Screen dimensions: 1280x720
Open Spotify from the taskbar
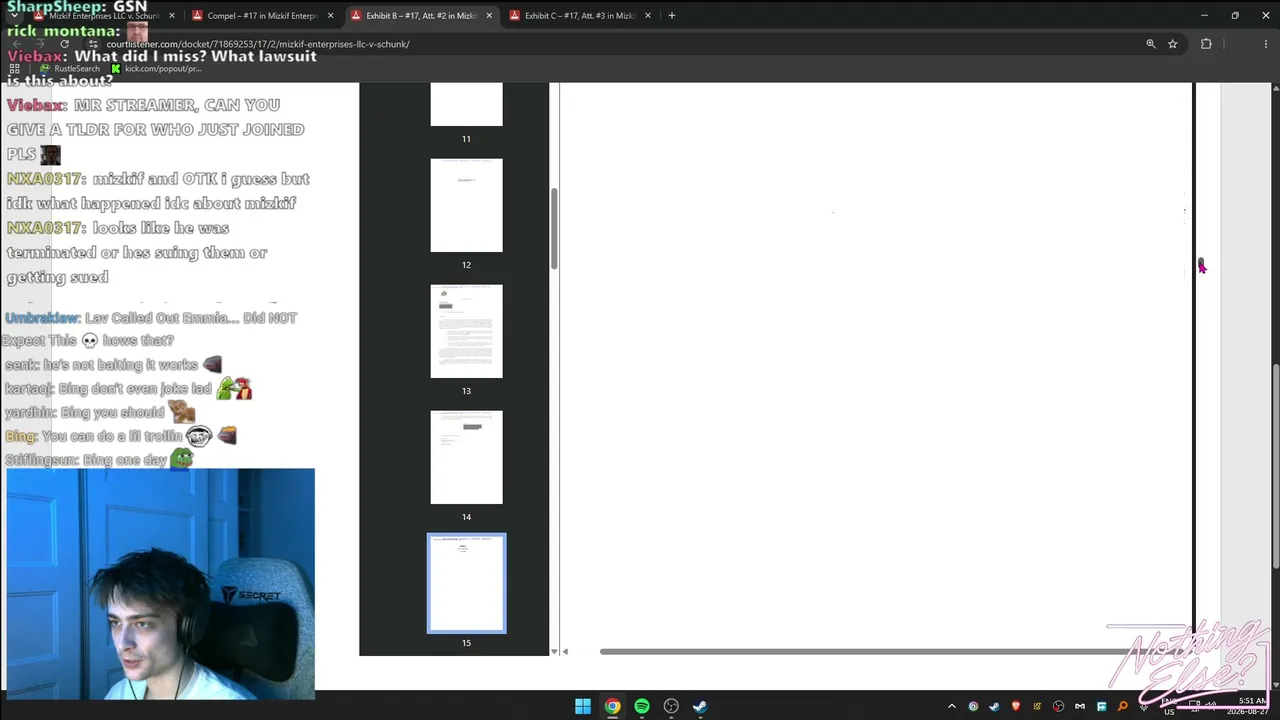pyautogui.click(x=642, y=706)
